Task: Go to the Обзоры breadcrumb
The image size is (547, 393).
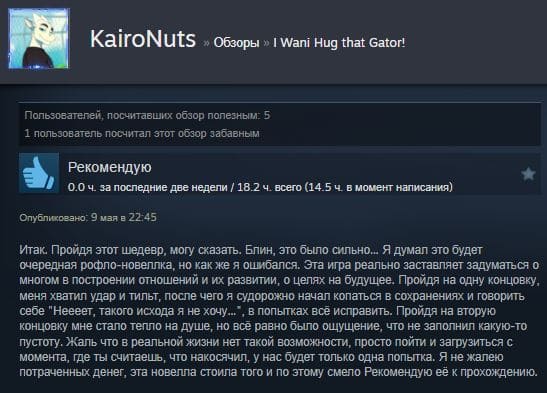Action: click(237, 43)
